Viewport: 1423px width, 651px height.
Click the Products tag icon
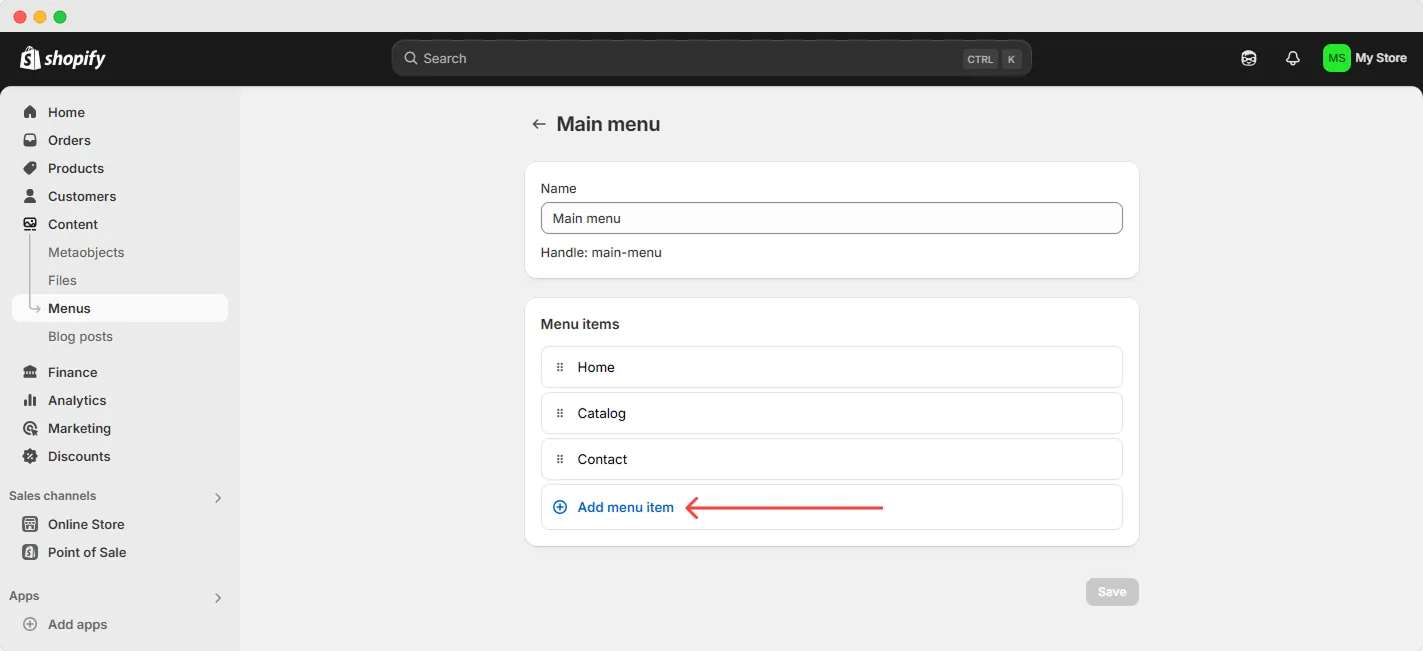coord(30,168)
